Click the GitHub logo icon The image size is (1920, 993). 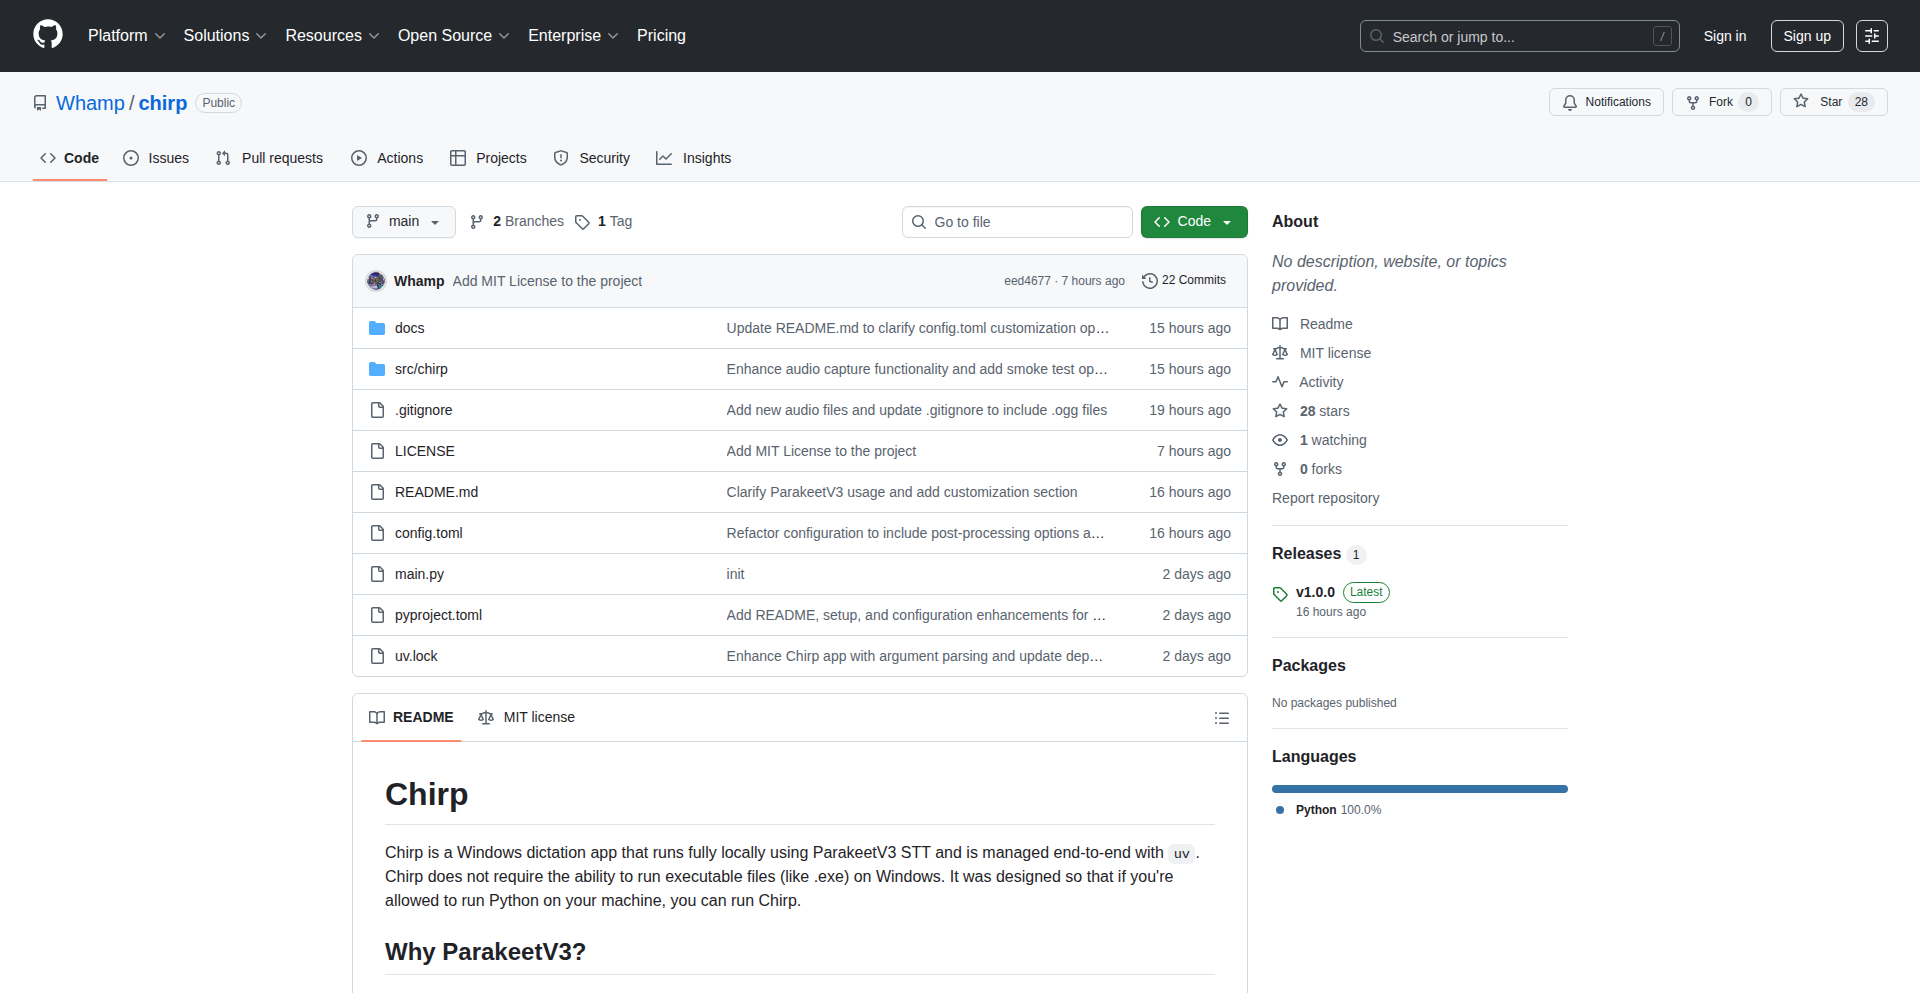click(48, 35)
